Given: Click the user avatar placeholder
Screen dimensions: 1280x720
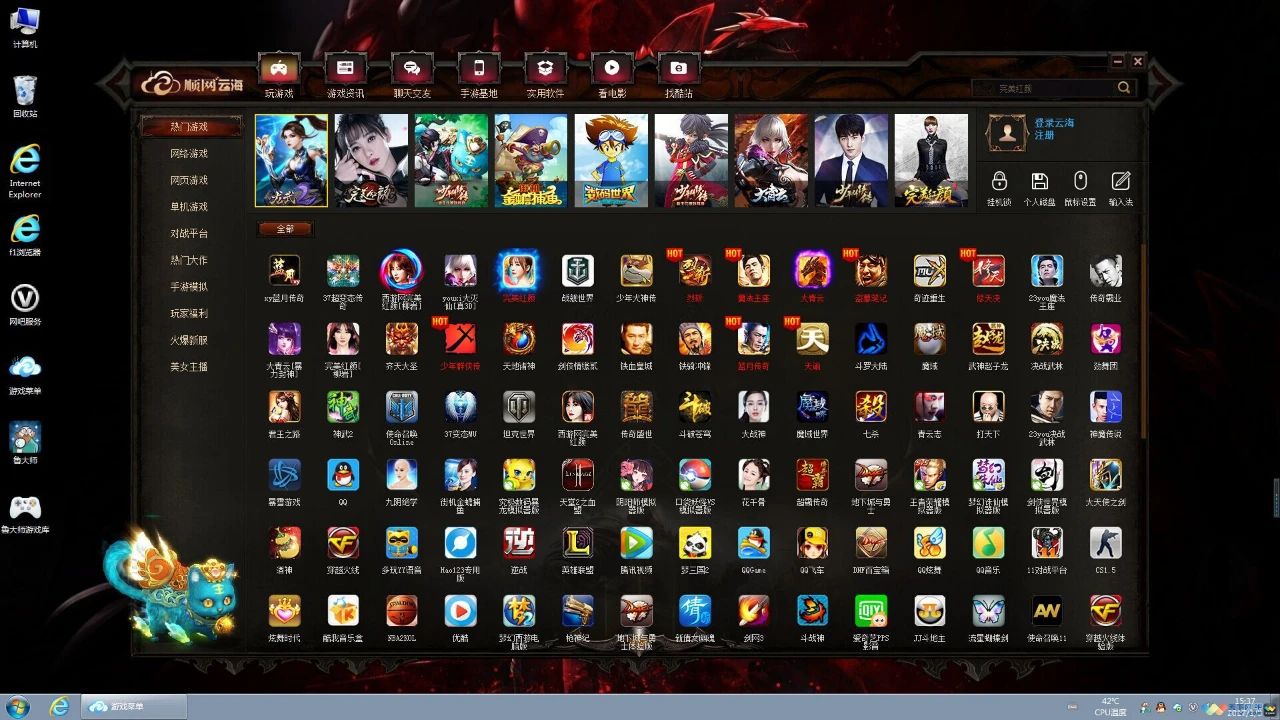Looking at the screenshot, I should point(1007,131).
